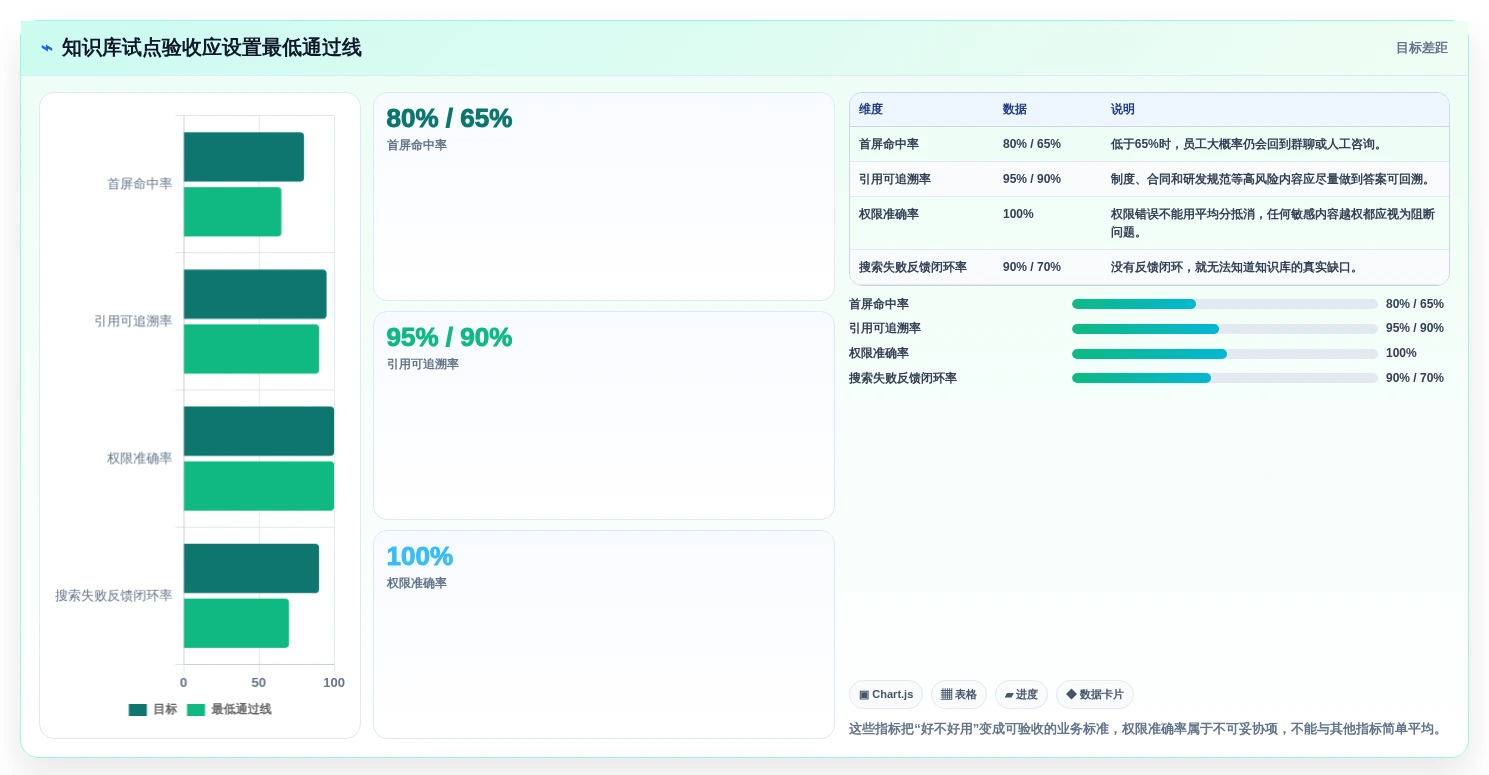Viewport: 1489px width, 775px height.
Task: Click the 首屏命中率 progress bar
Action: [x=1225, y=304]
